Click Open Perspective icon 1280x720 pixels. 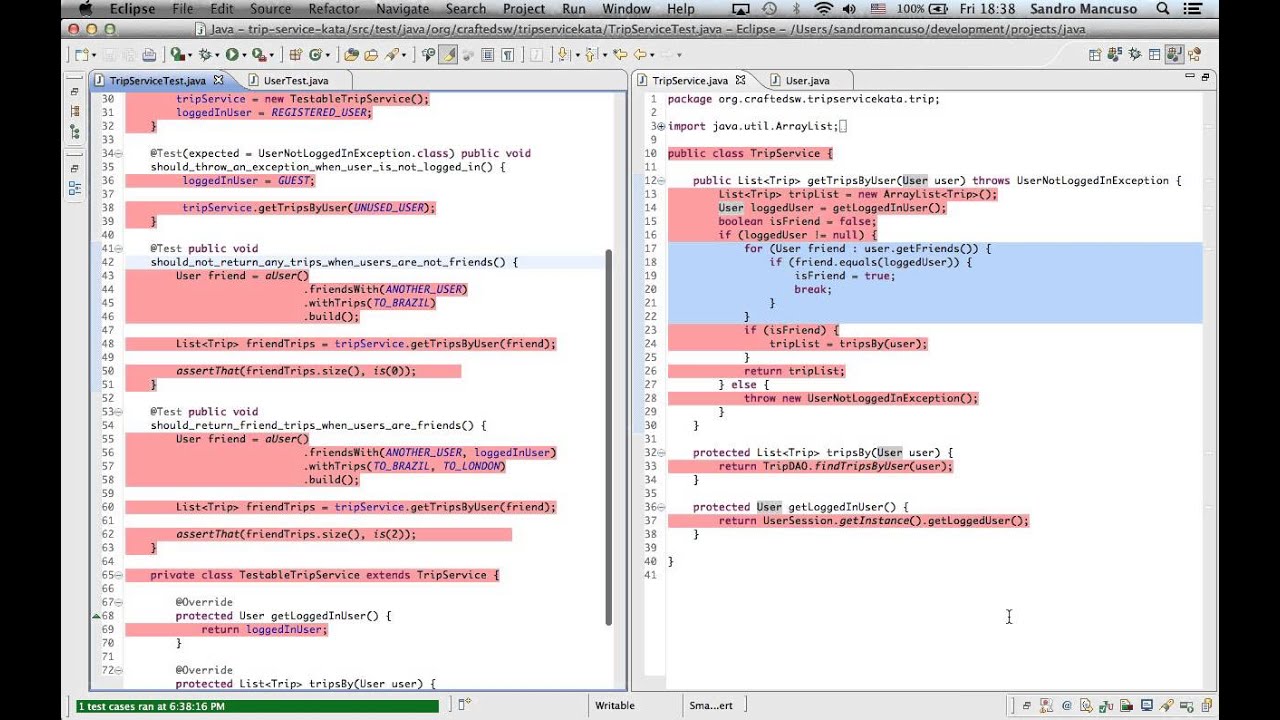(x=1095, y=55)
